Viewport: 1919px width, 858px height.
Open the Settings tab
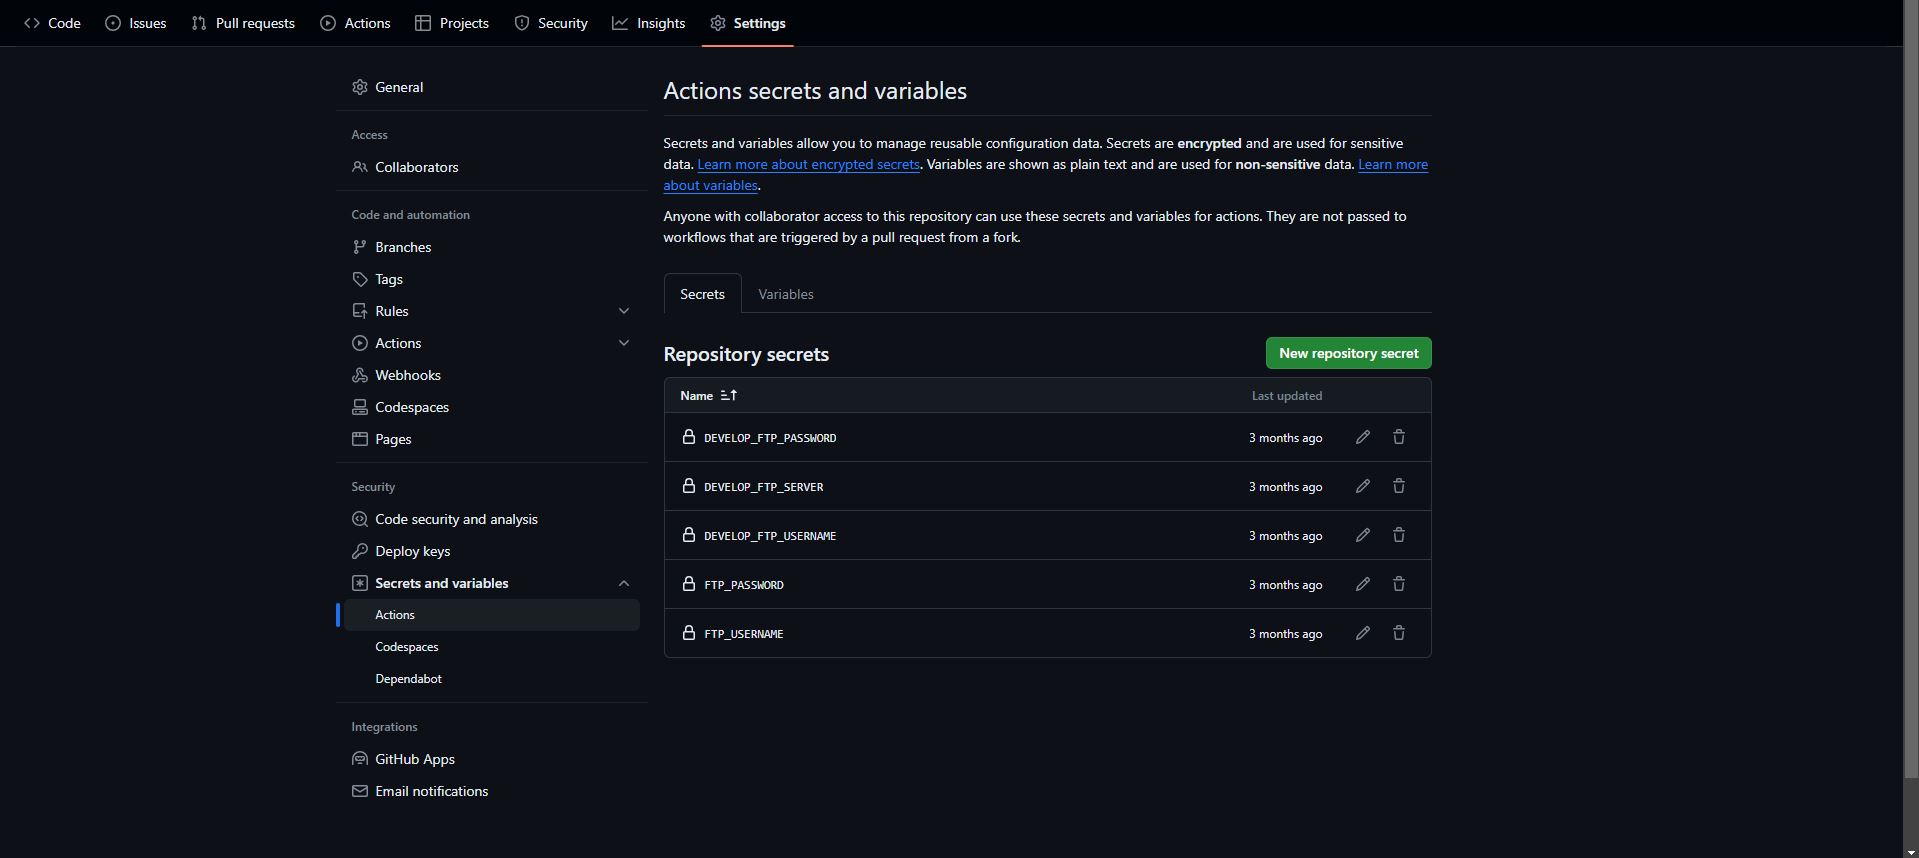click(748, 23)
